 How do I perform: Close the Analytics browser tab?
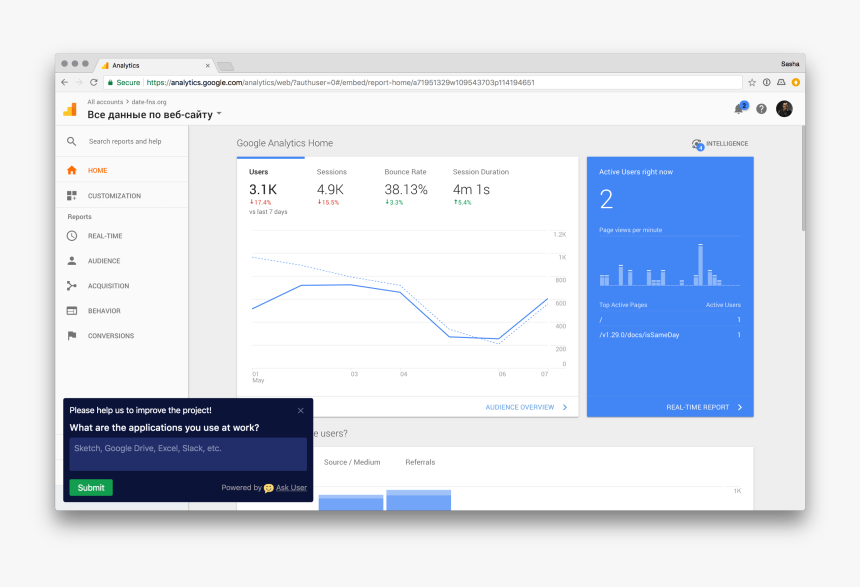tap(207, 65)
